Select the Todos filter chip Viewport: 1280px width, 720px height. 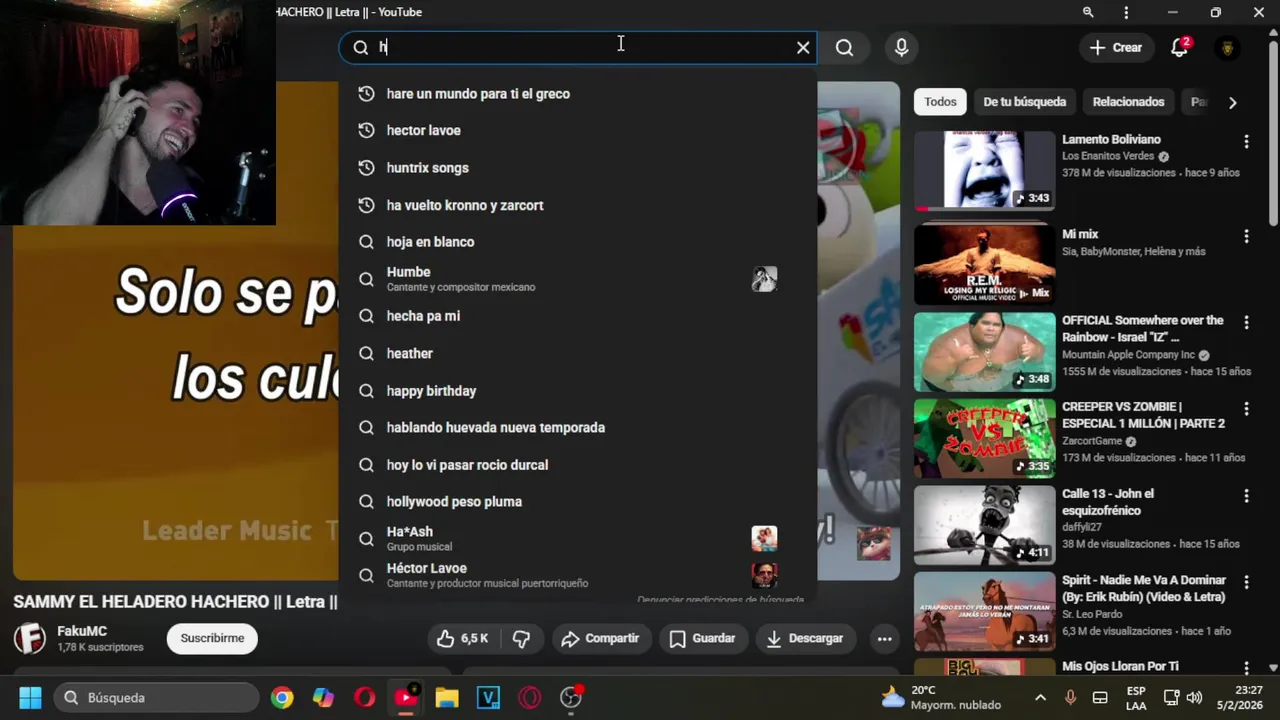pyautogui.click(x=940, y=102)
